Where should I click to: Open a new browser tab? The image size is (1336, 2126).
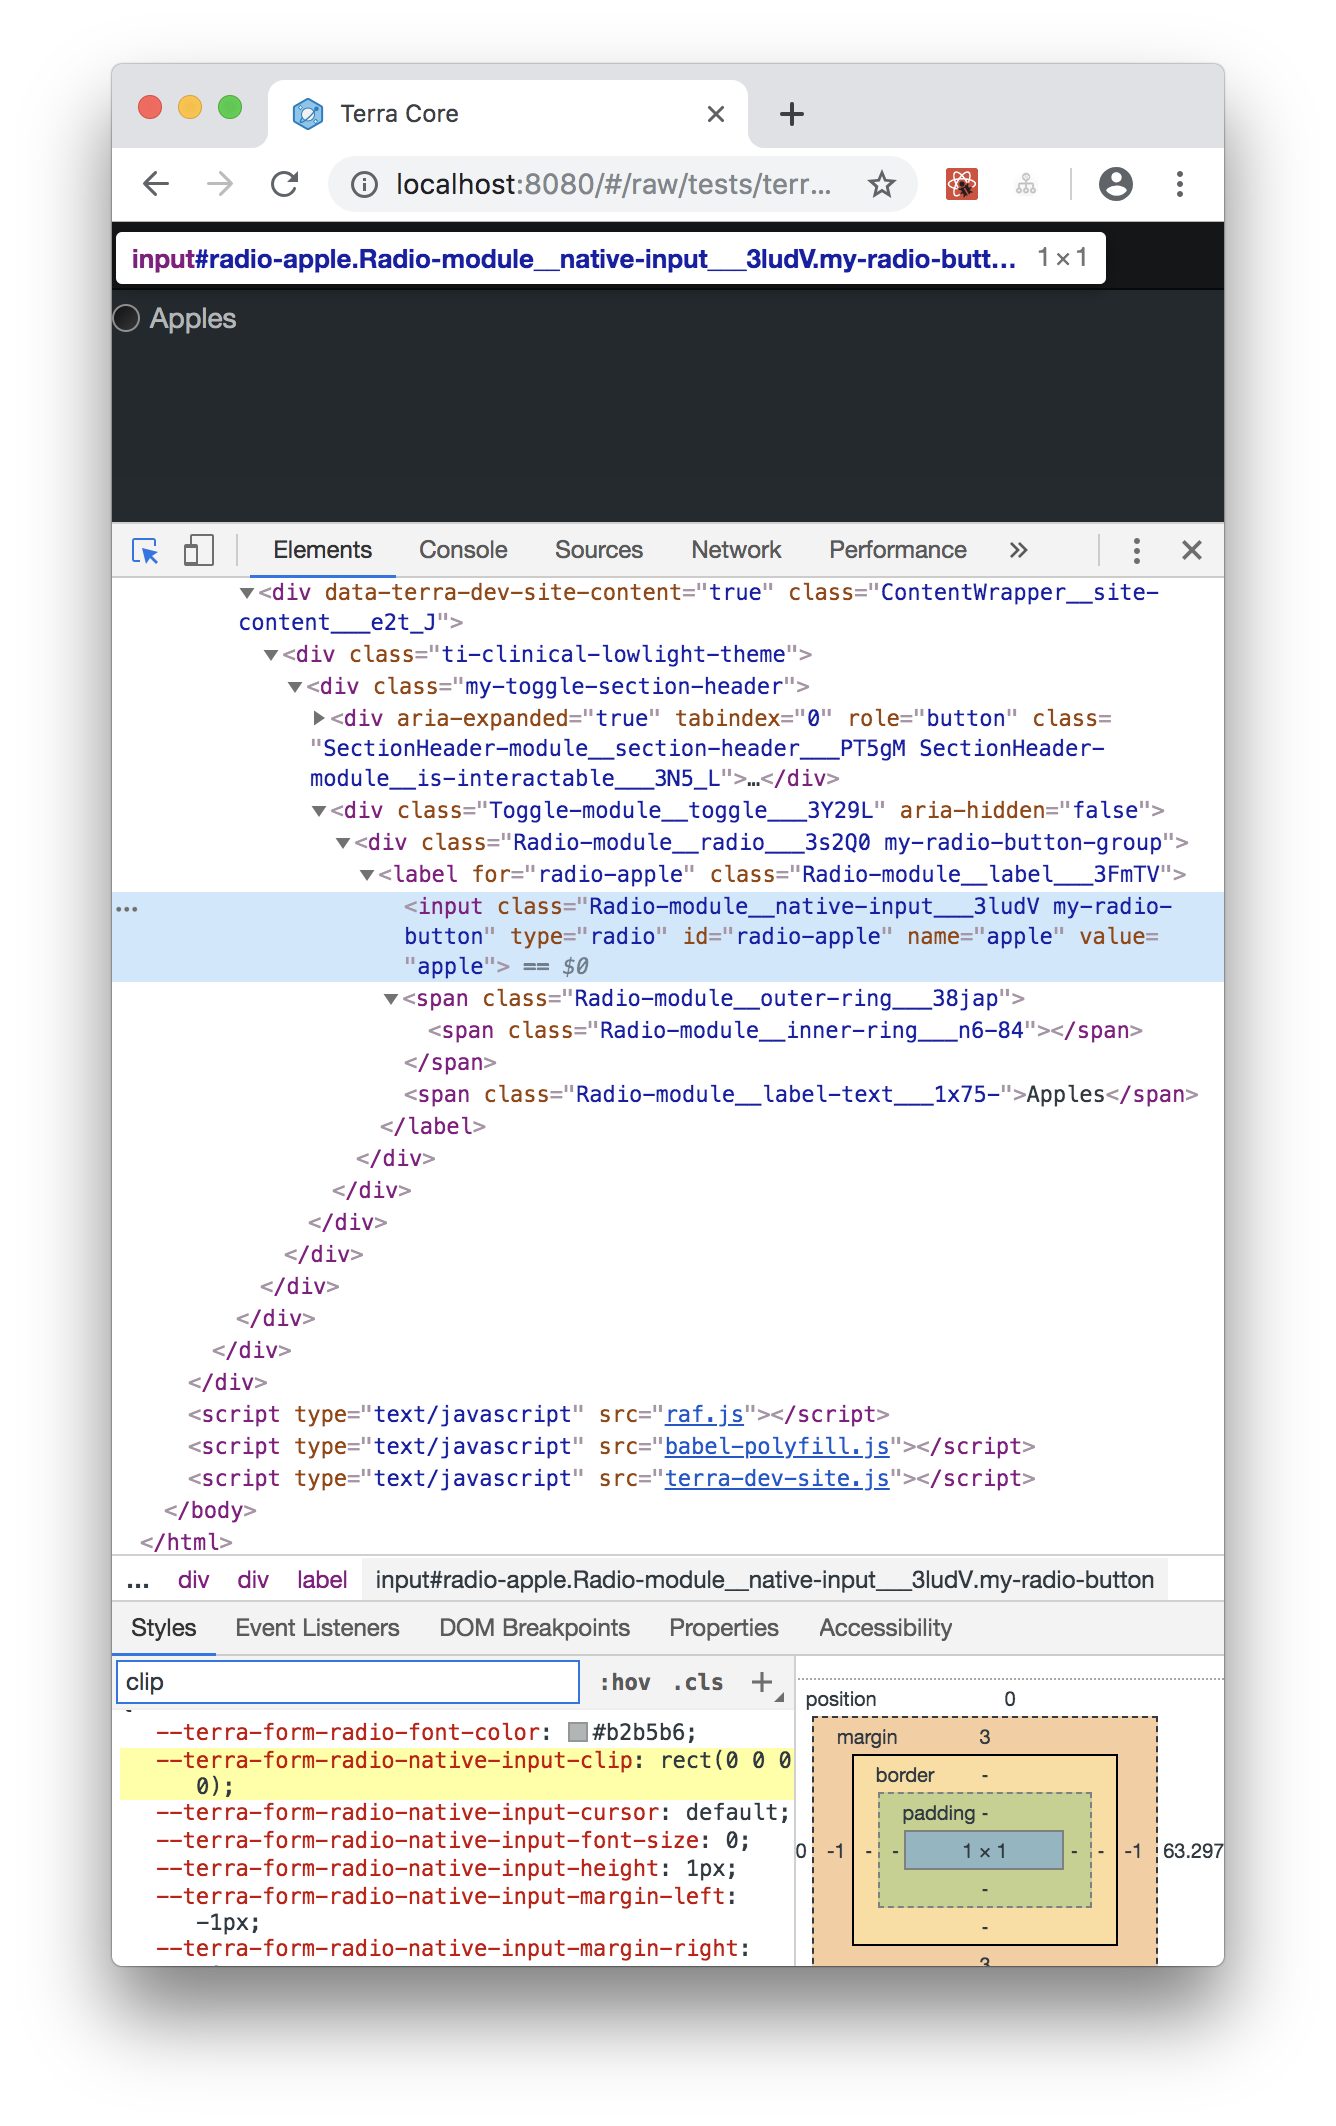tap(792, 114)
